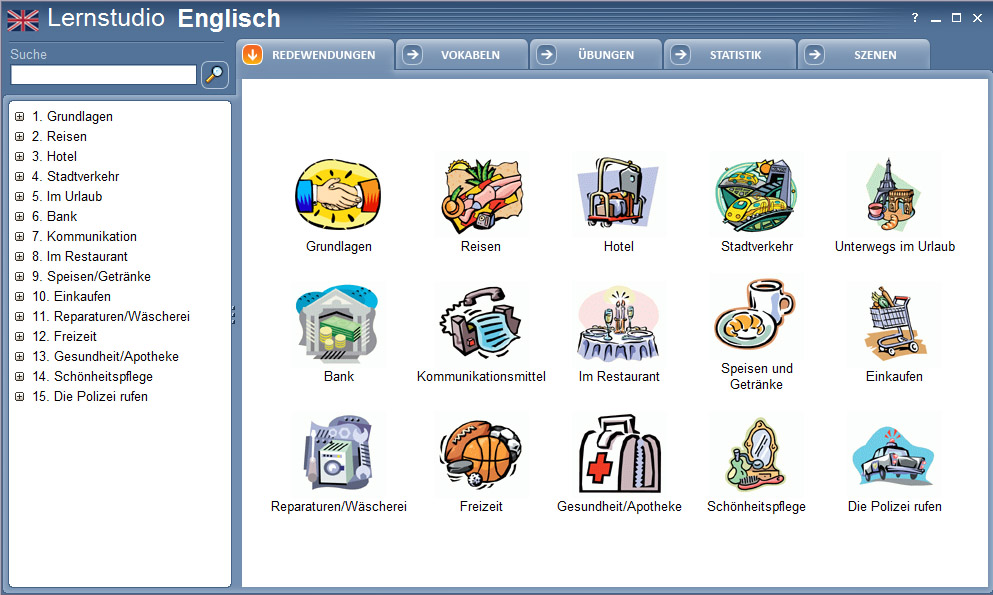Open the Stadtverkehr train icon
Image resolution: width=993 pixels, height=595 pixels.
click(x=756, y=194)
